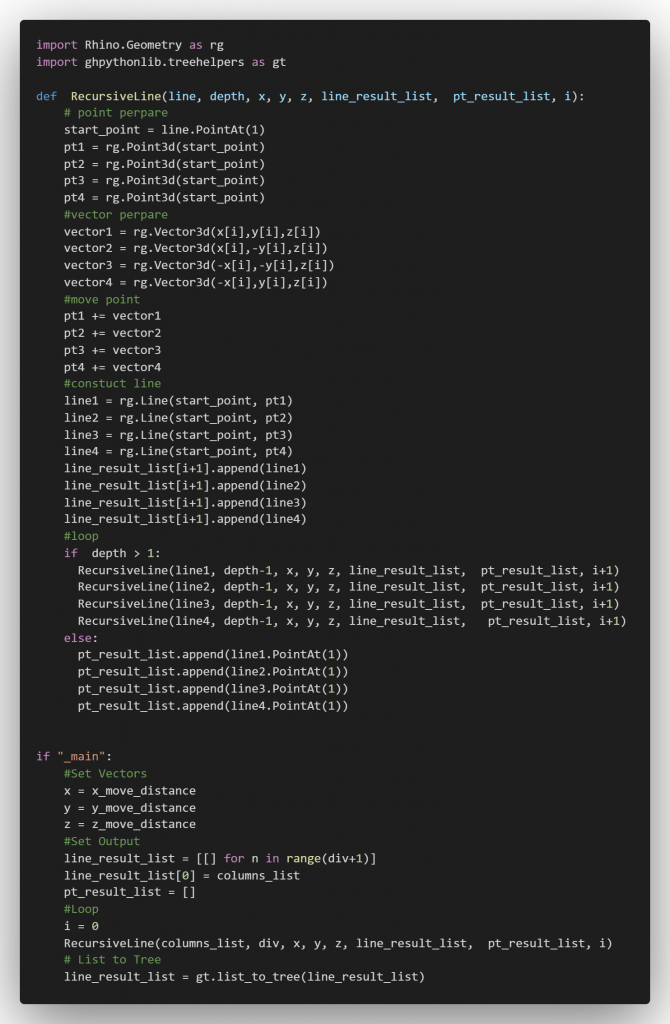Click 'pt_result_list.append(line3.PointAt(1))' line
This screenshot has width=670, height=1024.
click(x=212, y=689)
